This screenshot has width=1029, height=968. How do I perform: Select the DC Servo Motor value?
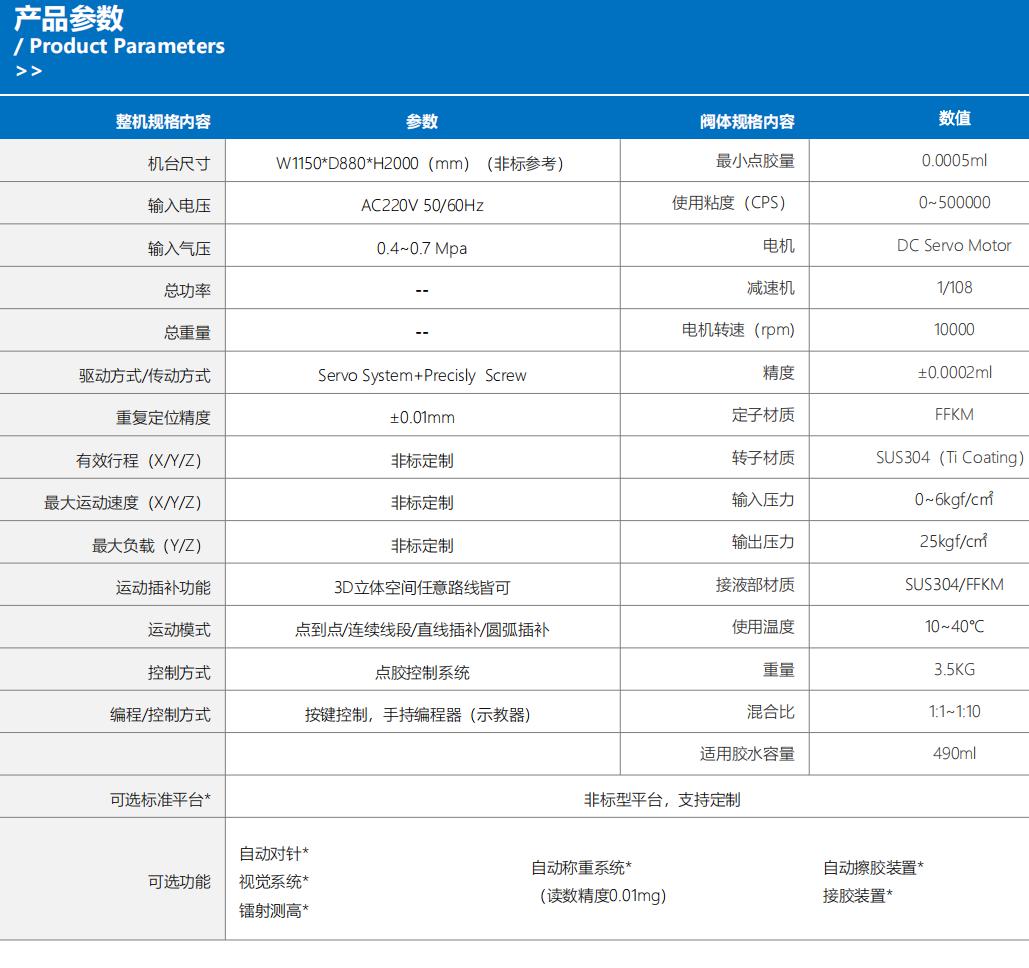(954, 245)
